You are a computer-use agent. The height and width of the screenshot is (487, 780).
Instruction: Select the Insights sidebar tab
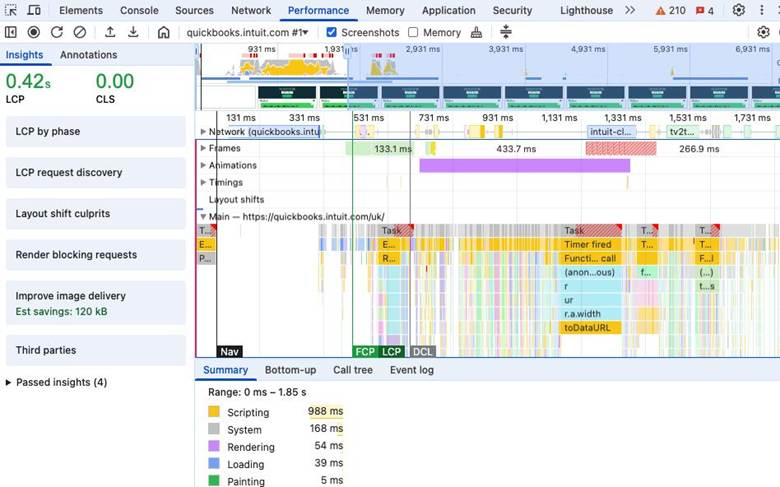tap(24, 55)
